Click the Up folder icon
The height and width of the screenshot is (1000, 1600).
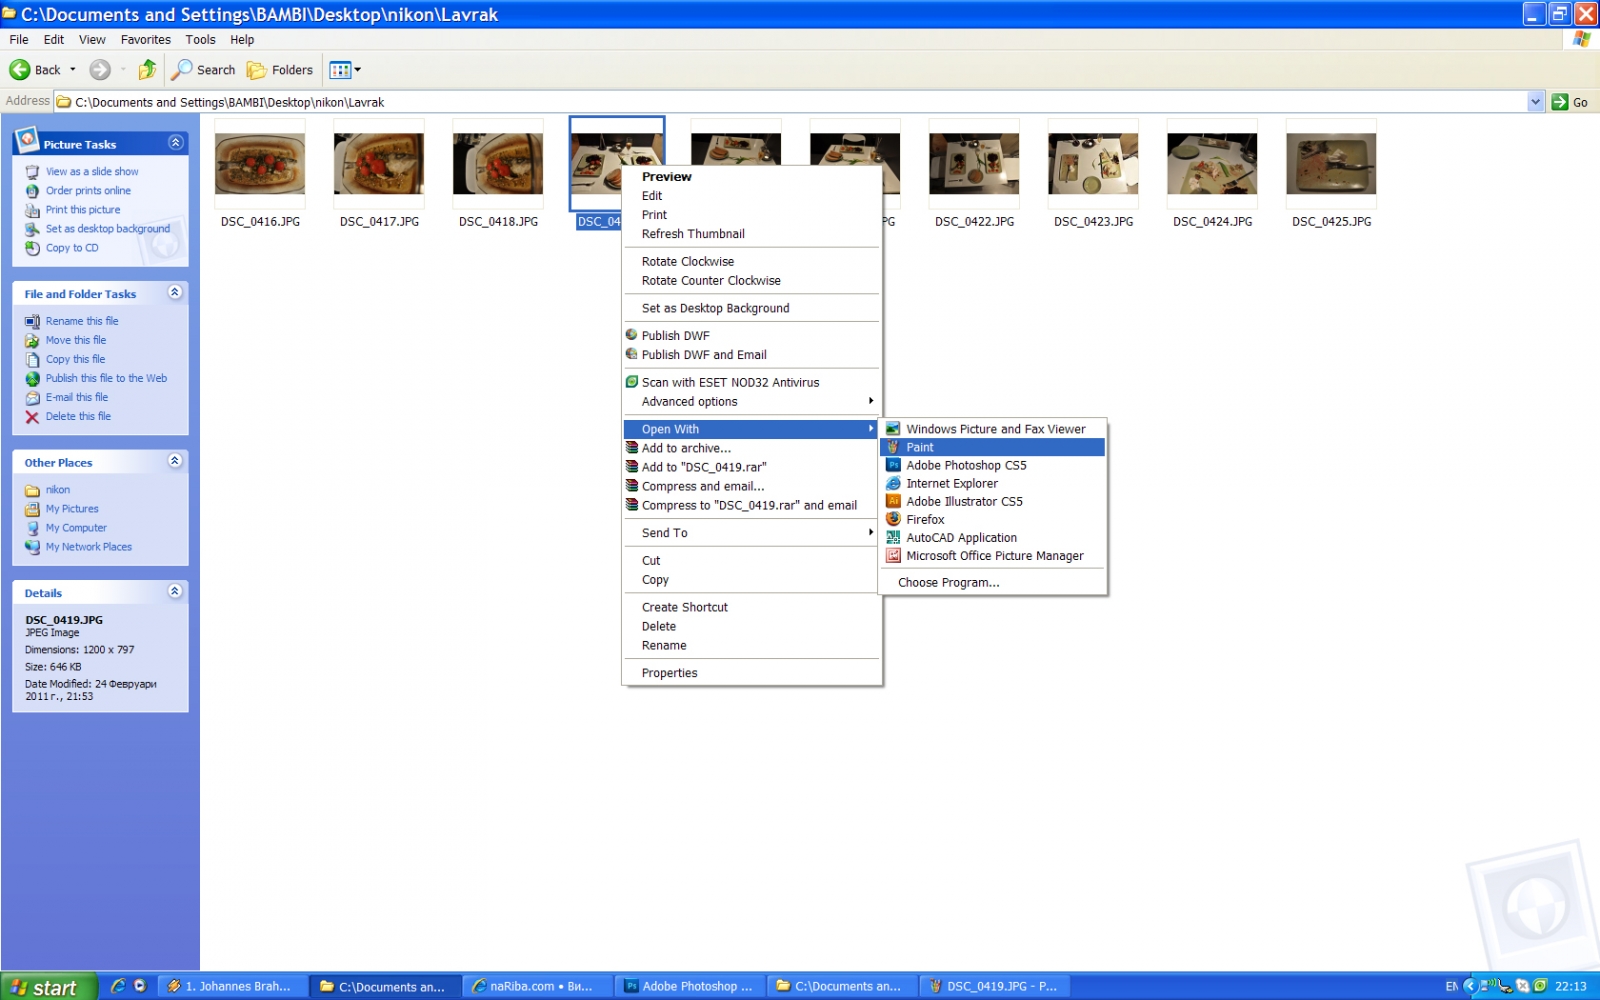click(x=147, y=70)
